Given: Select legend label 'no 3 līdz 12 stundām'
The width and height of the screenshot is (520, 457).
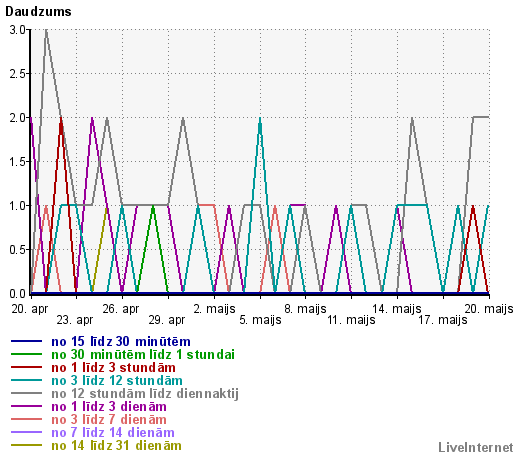Looking at the screenshot, I should click(x=117, y=380).
